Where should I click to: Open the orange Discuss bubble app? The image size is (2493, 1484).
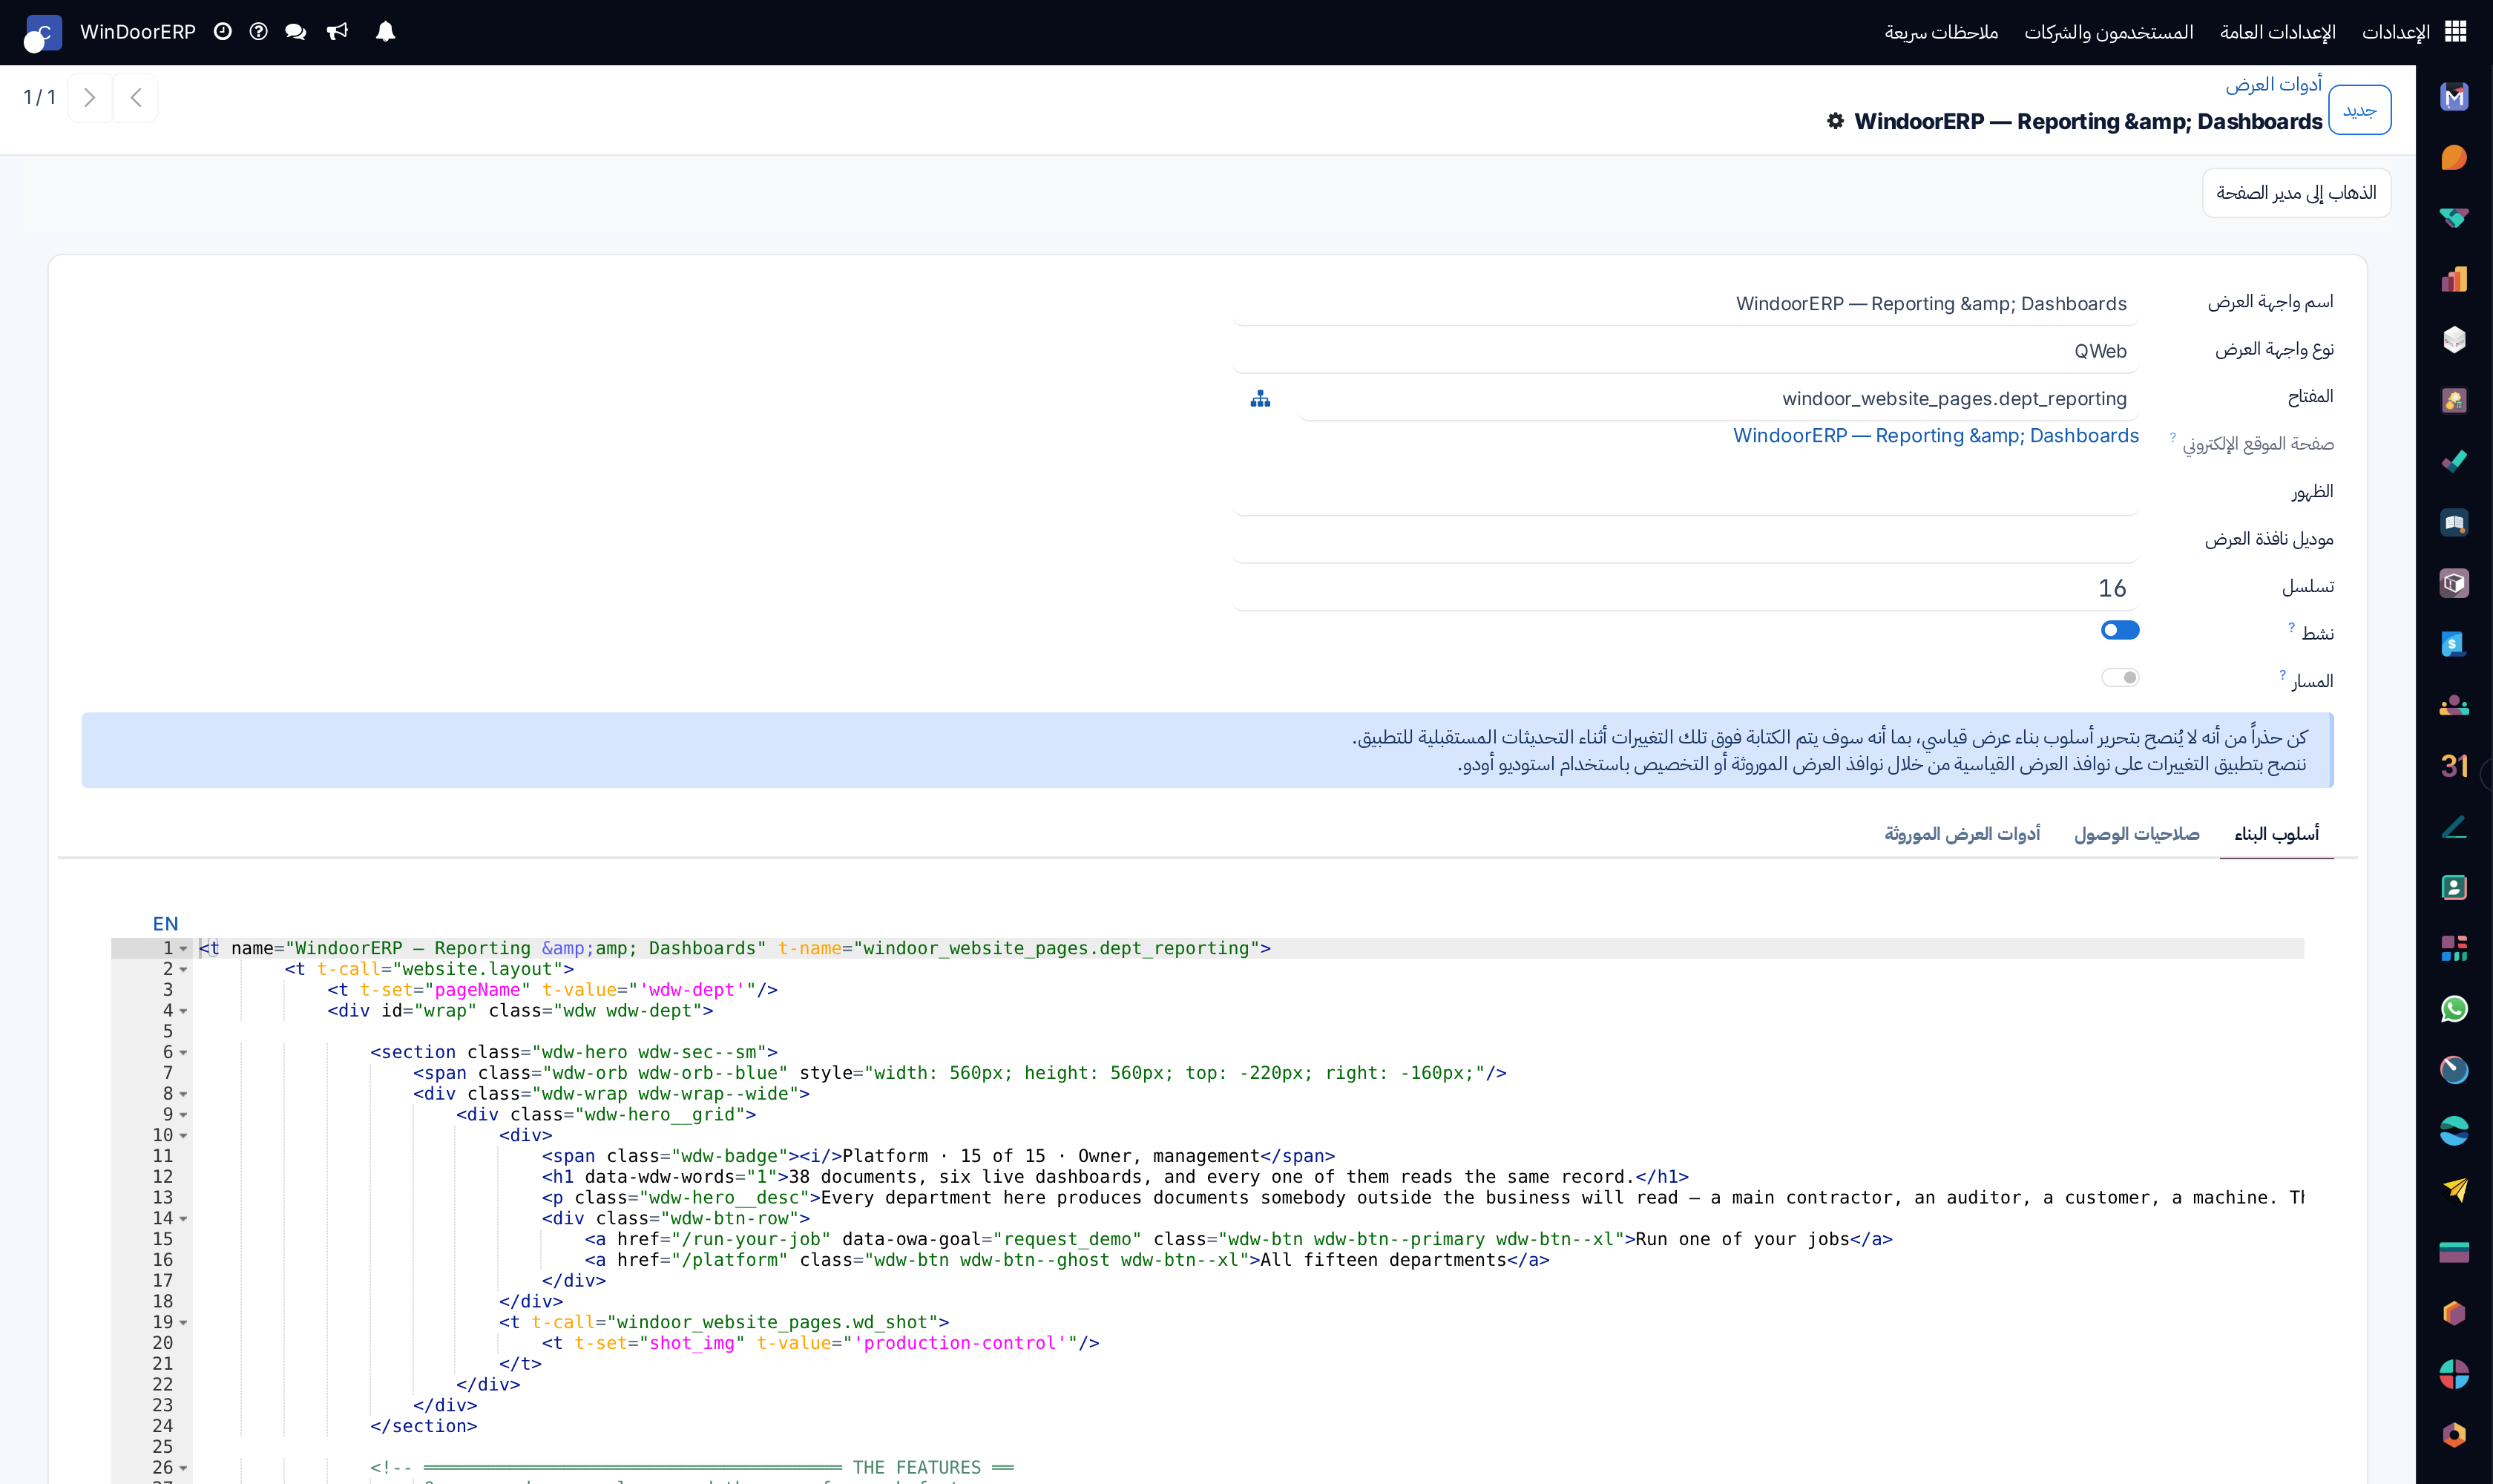pyautogui.click(x=2454, y=158)
